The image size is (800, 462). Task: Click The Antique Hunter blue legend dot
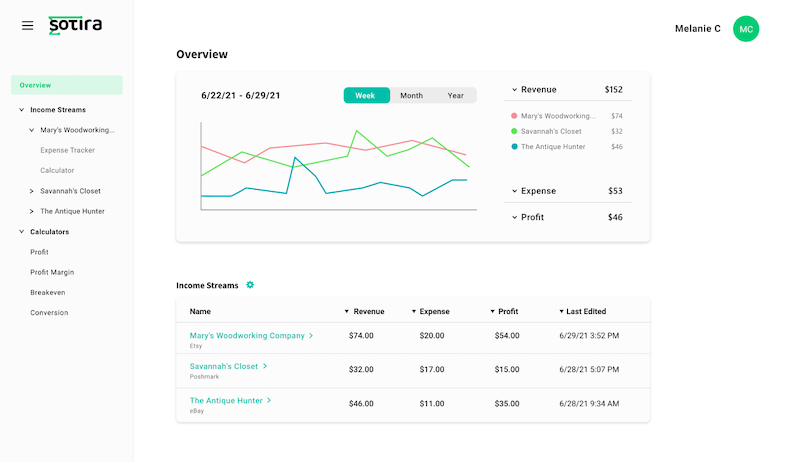point(514,146)
